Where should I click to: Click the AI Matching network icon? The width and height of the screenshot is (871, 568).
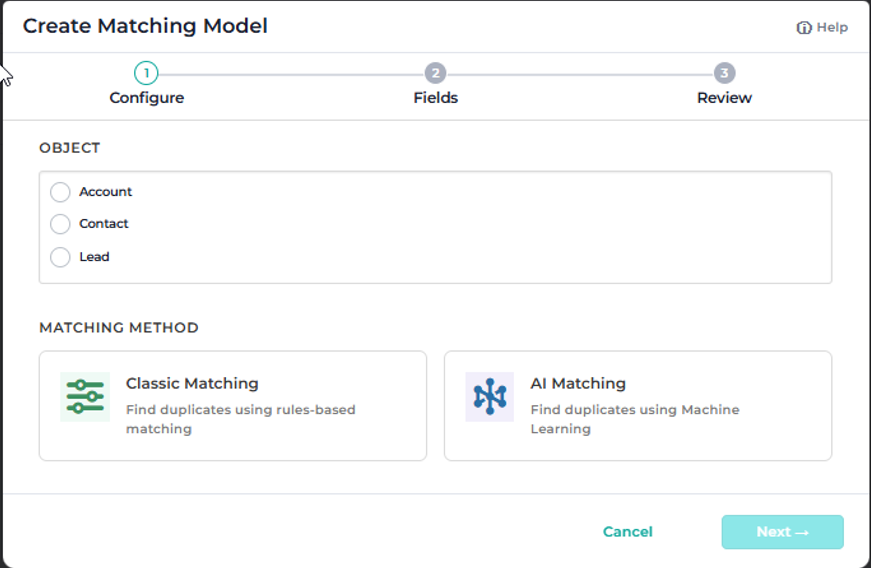tap(489, 397)
